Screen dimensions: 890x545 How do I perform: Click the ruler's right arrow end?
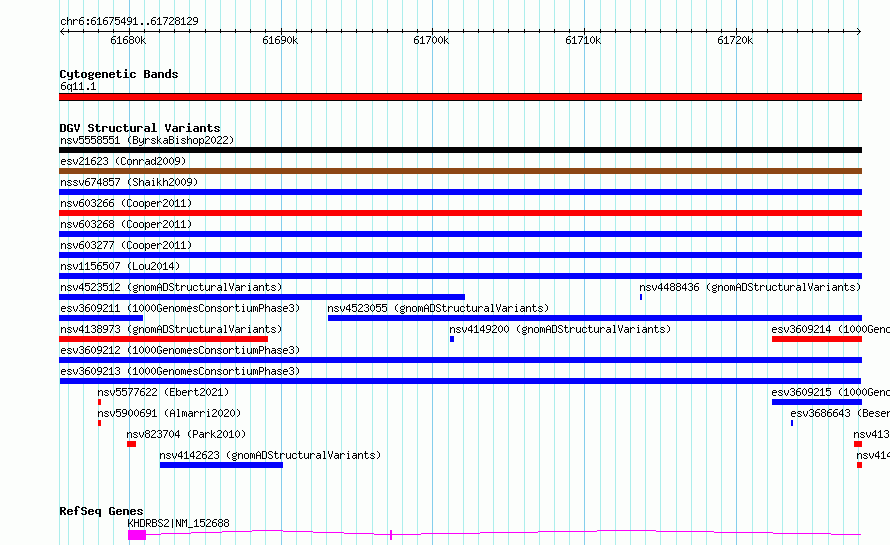[858, 31]
